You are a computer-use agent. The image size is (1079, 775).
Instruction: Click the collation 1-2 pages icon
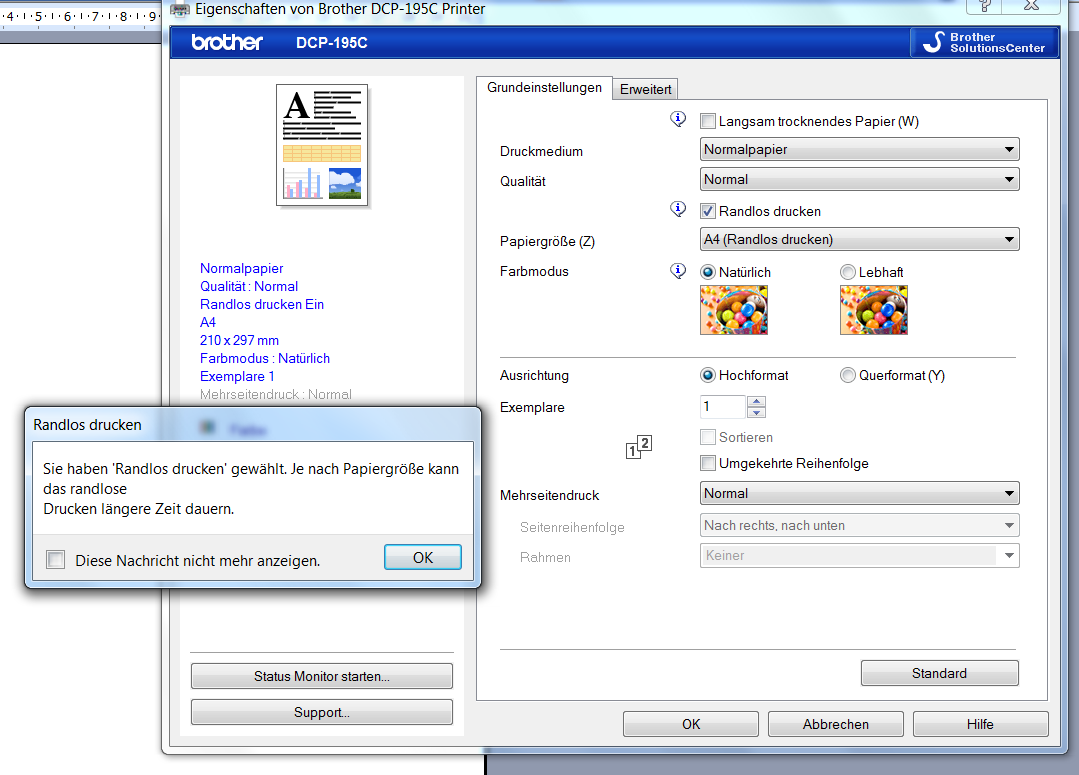(639, 447)
